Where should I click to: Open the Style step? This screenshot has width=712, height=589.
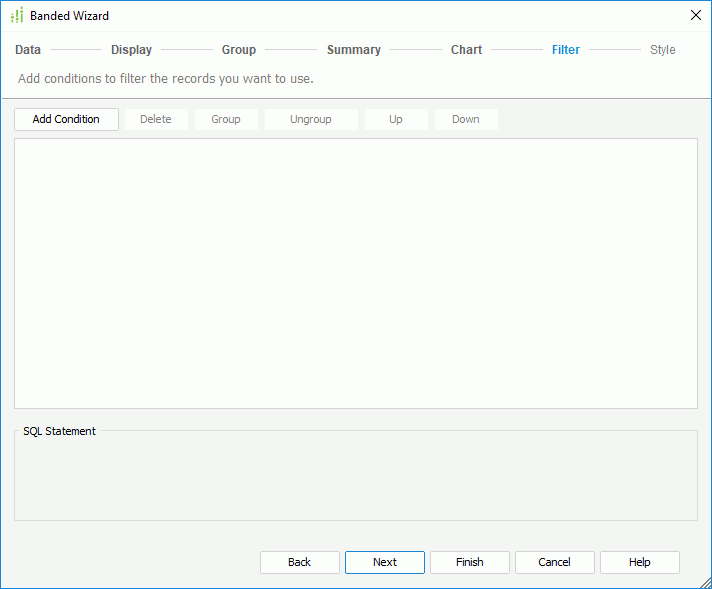click(x=663, y=49)
